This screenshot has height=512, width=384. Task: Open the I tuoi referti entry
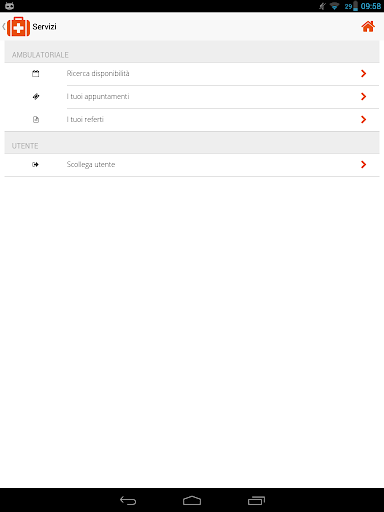click(192, 120)
